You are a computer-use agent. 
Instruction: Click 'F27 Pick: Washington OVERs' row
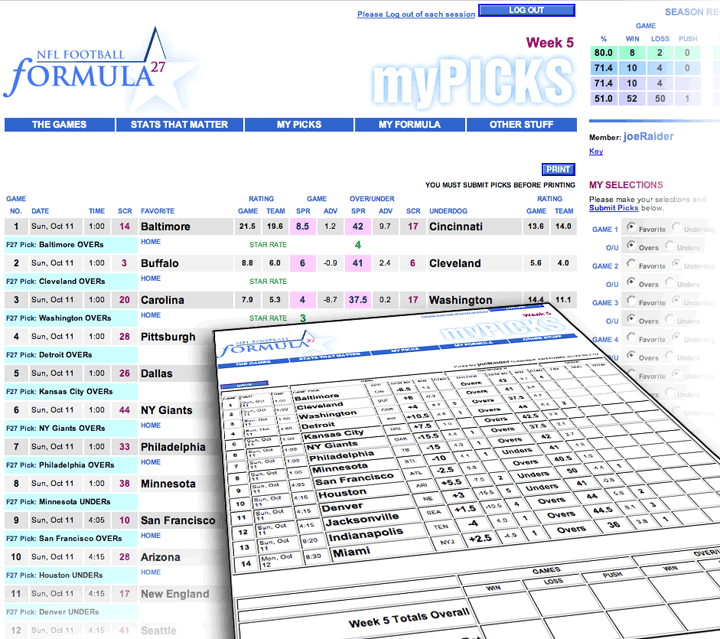pos(71,318)
